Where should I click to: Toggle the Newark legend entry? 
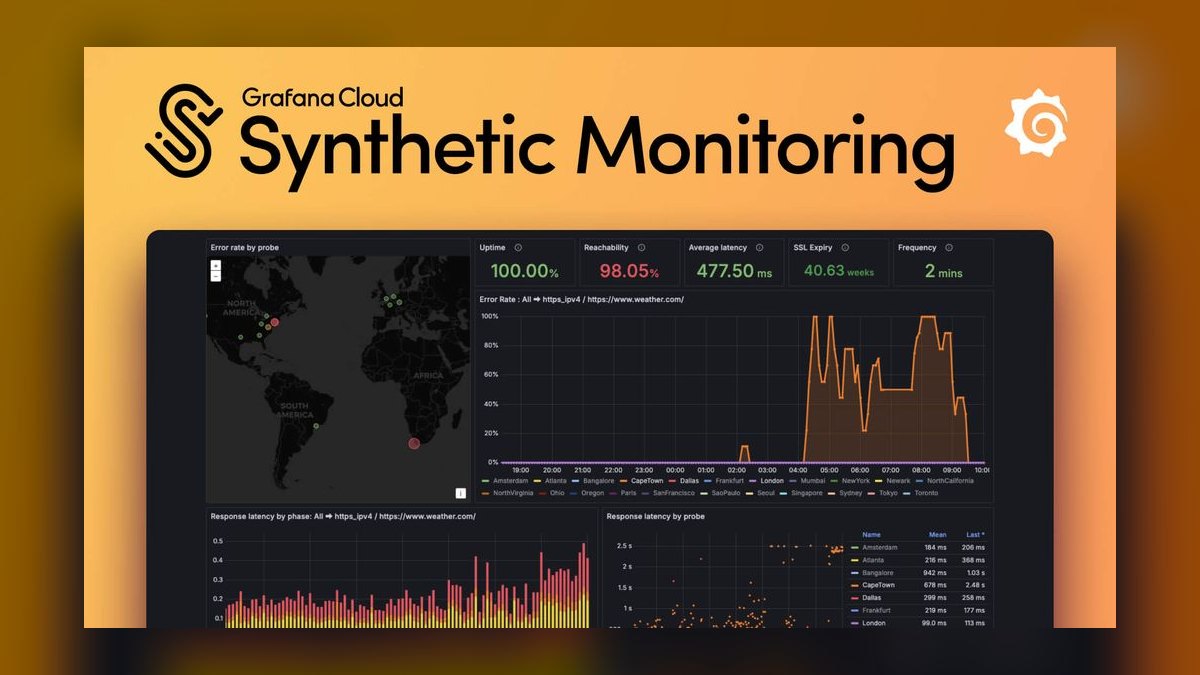pyautogui.click(x=892, y=481)
